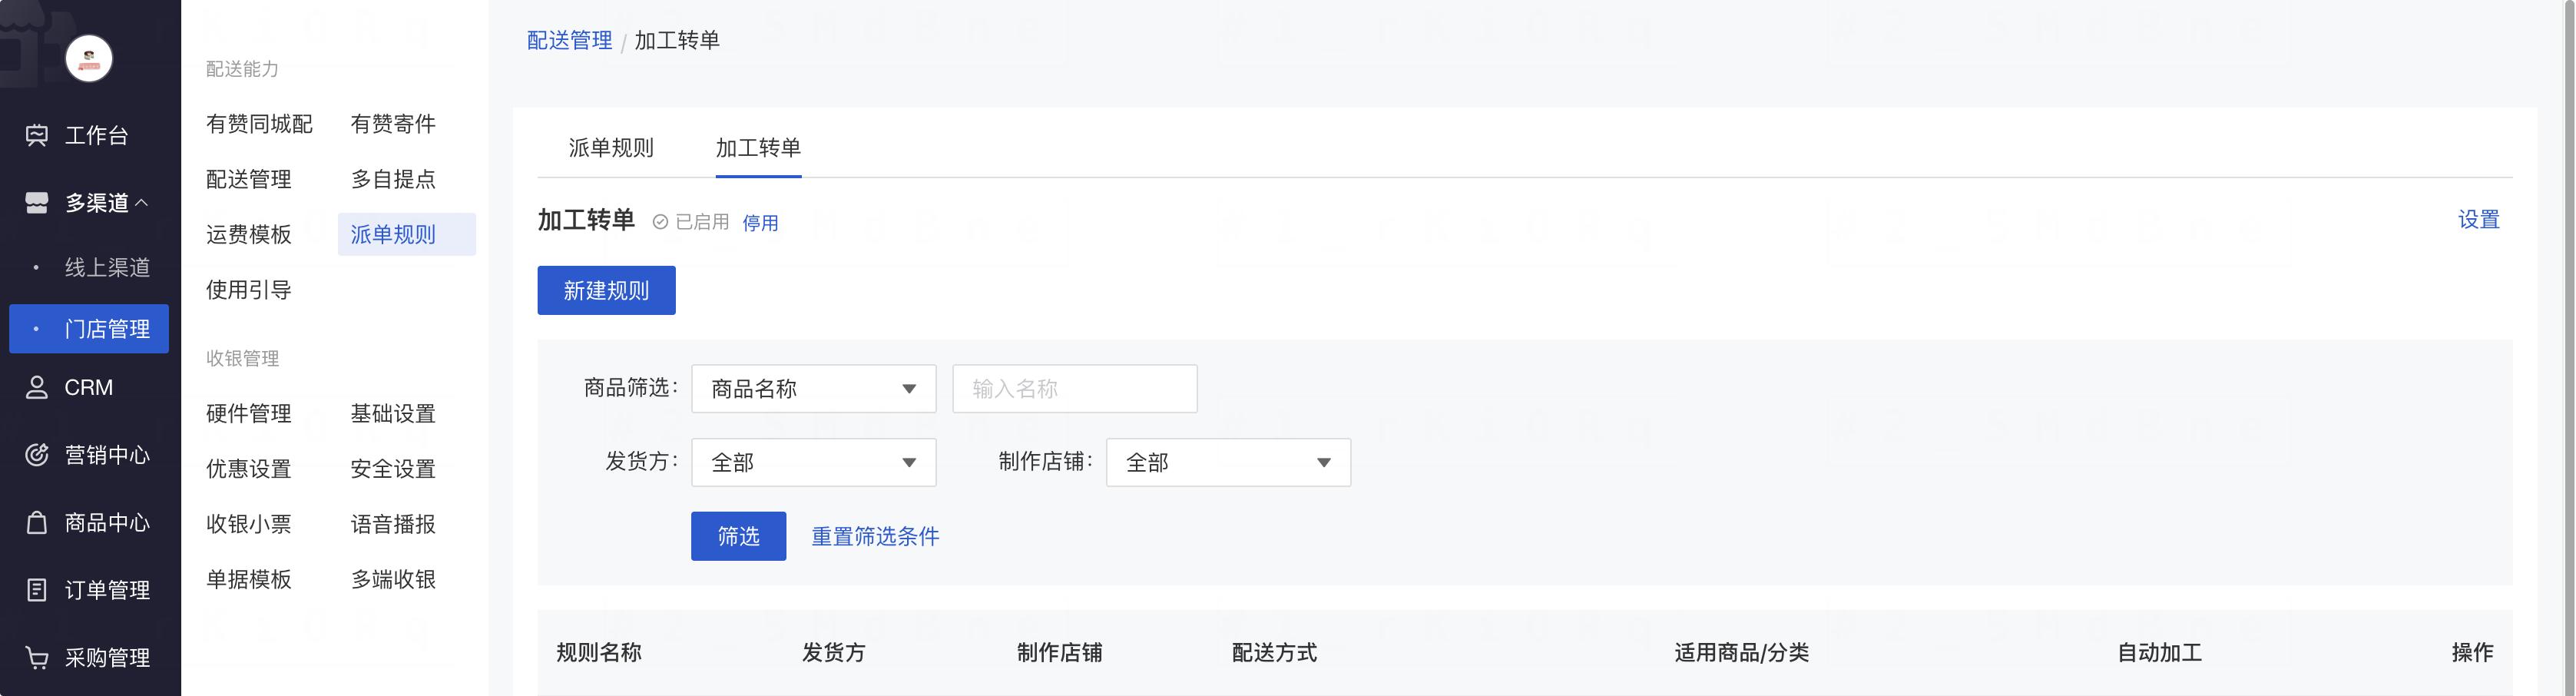Screen dimensions: 2576x696
Task: Click the store avatar logo
Action: (89, 59)
